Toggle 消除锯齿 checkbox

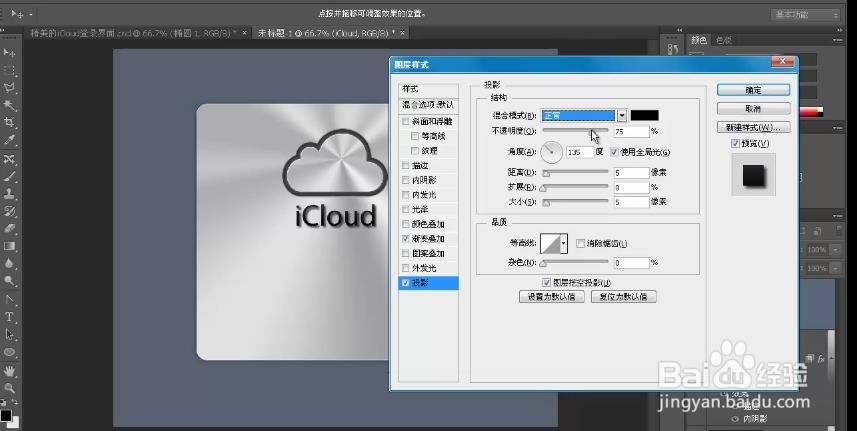(x=580, y=243)
